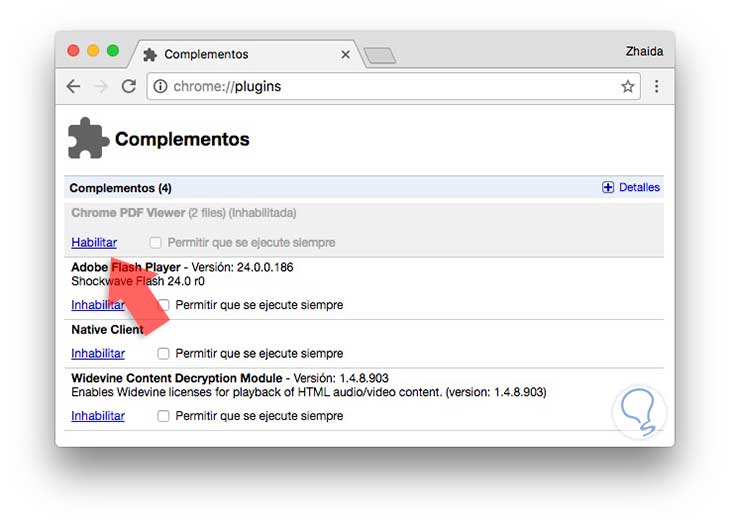Click the Detalles link
Image resolution: width=730 pixels, height=526 pixels.
639,187
